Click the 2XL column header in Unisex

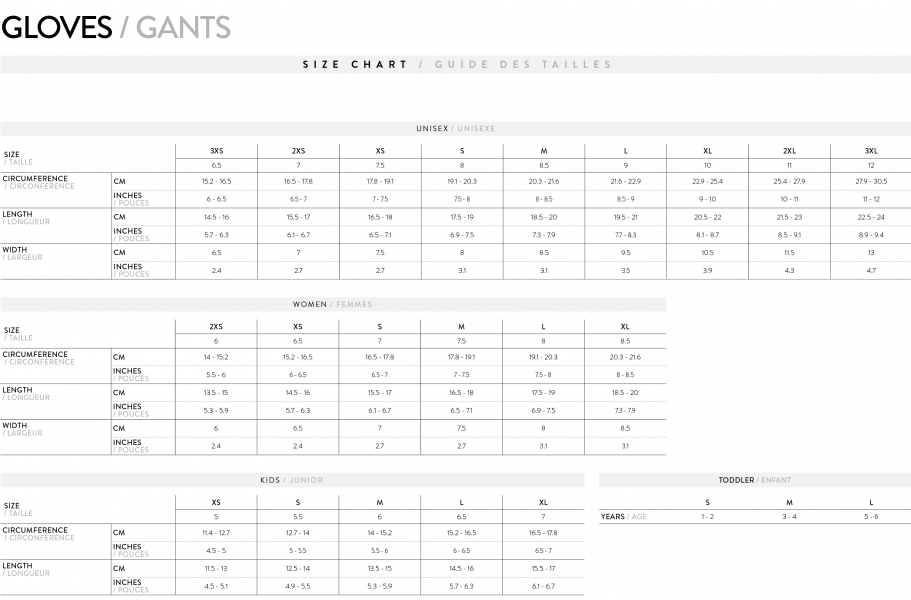click(789, 150)
